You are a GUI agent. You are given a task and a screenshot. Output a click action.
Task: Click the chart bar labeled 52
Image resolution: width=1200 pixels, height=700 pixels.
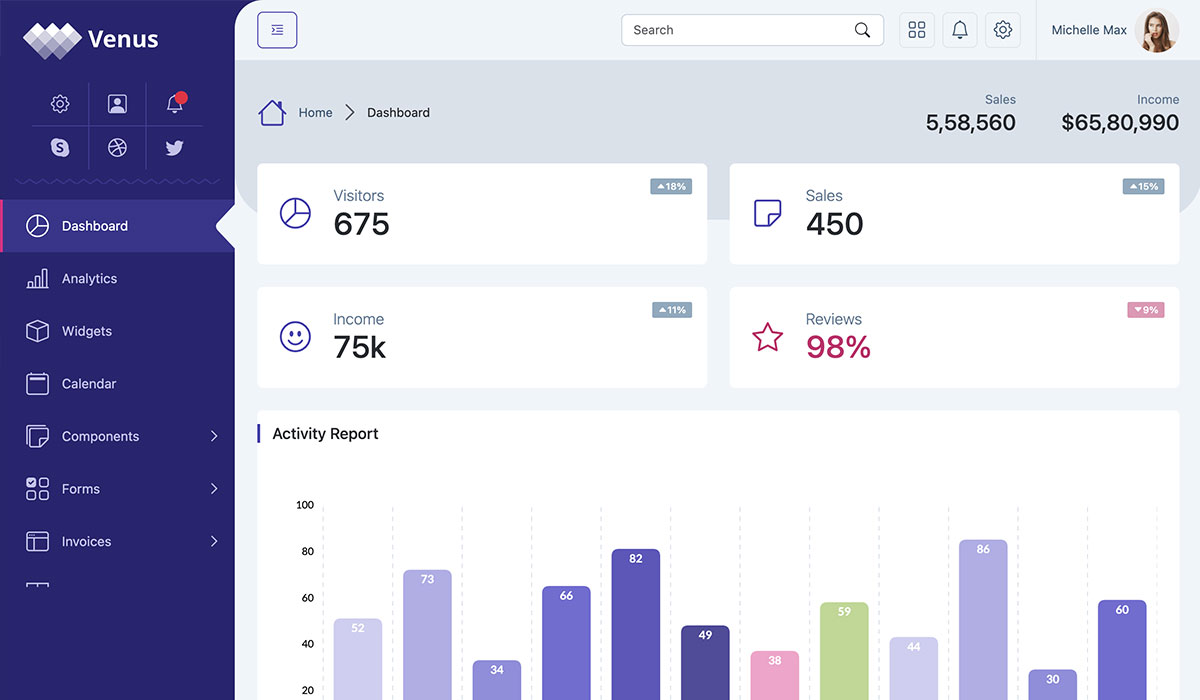(358, 659)
